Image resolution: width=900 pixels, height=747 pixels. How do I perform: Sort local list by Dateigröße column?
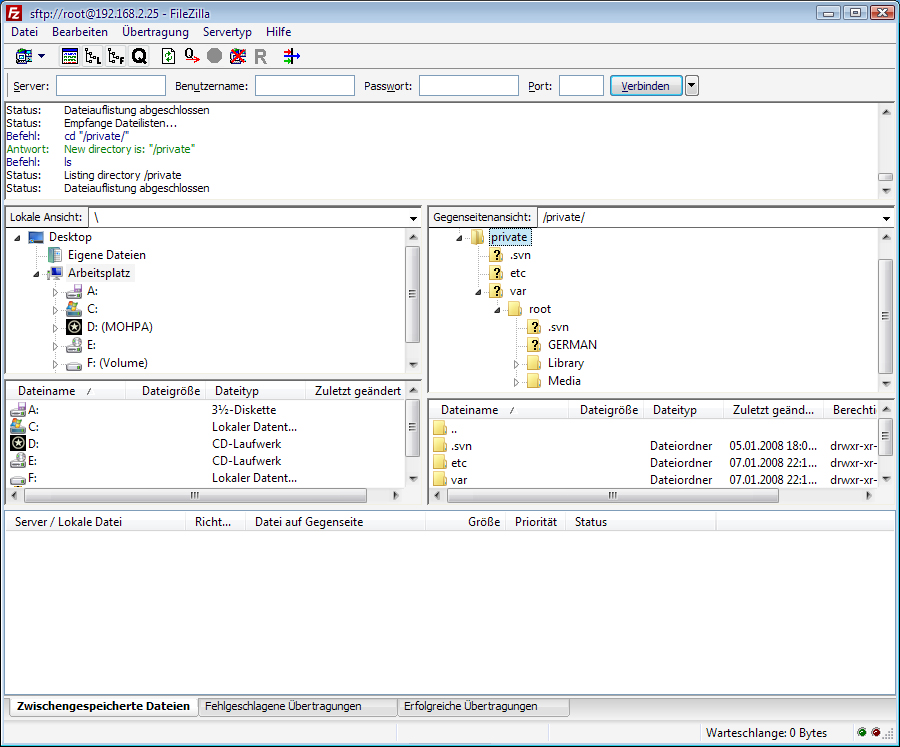coord(170,391)
